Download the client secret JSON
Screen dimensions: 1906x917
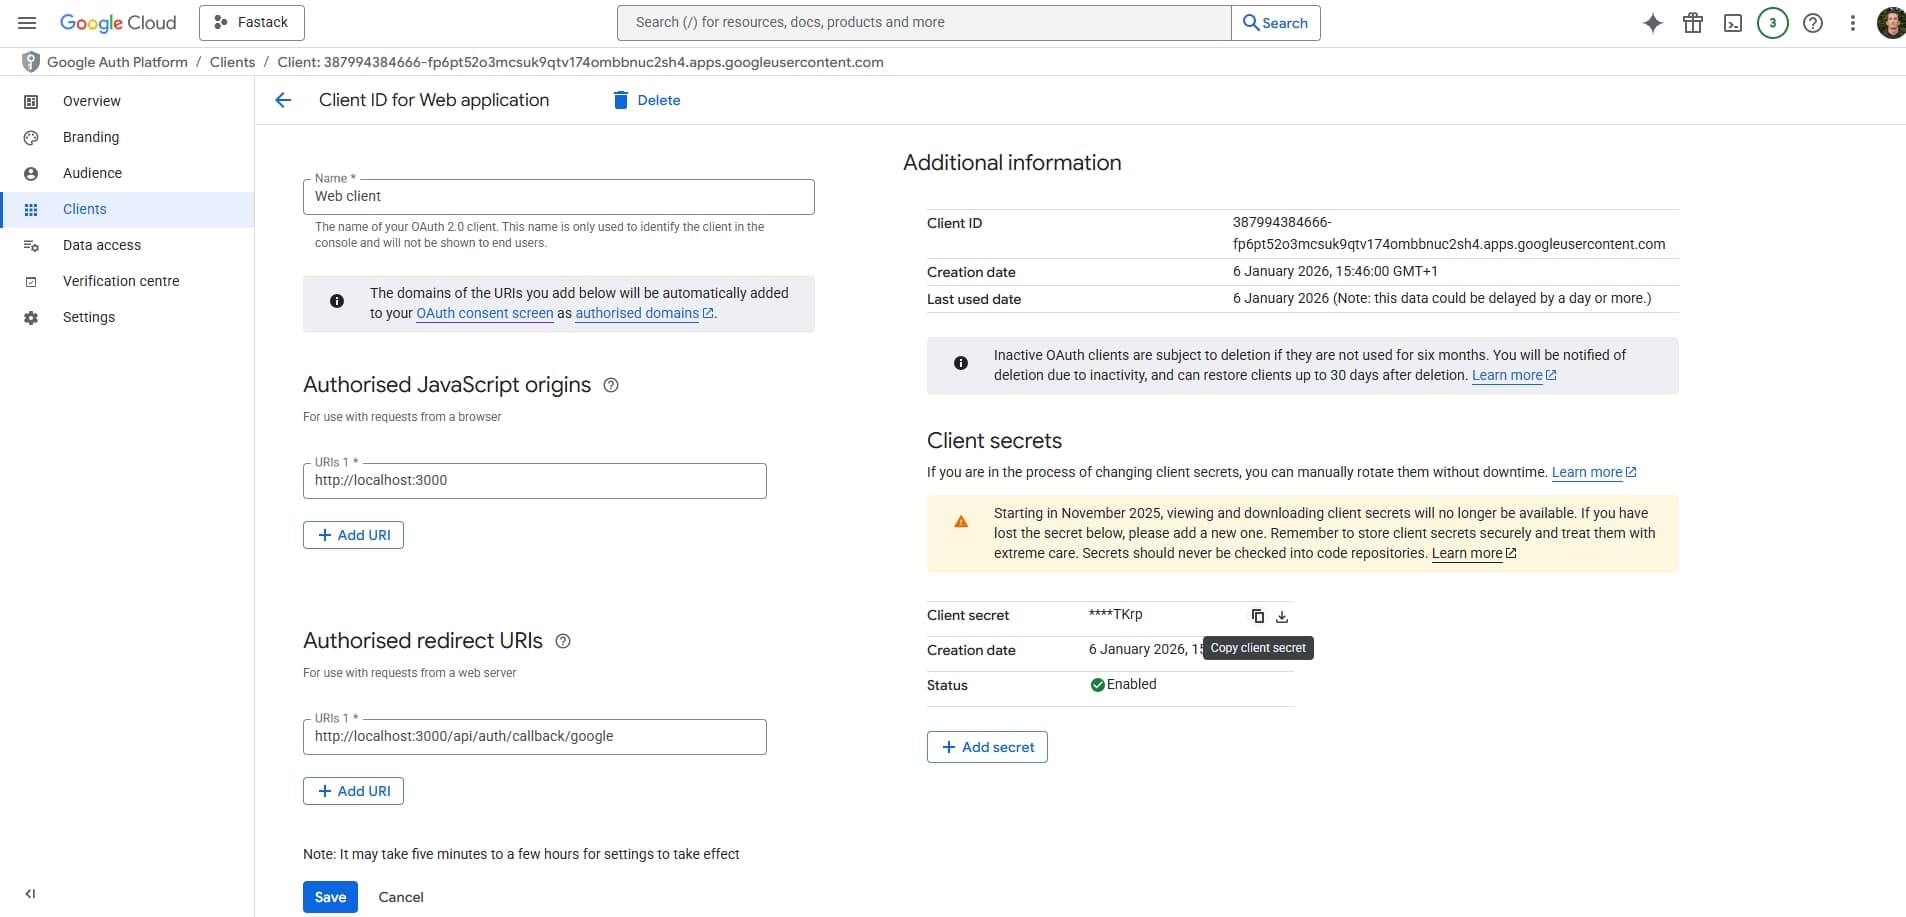coord(1282,616)
